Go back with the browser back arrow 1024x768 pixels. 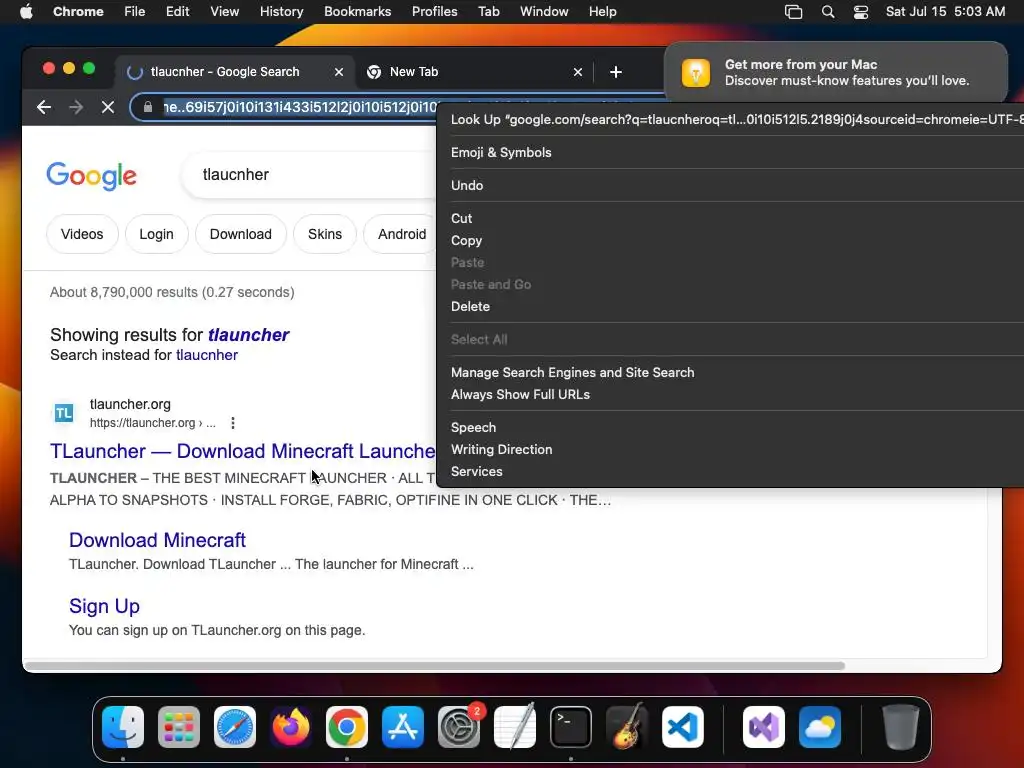pos(44,107)
